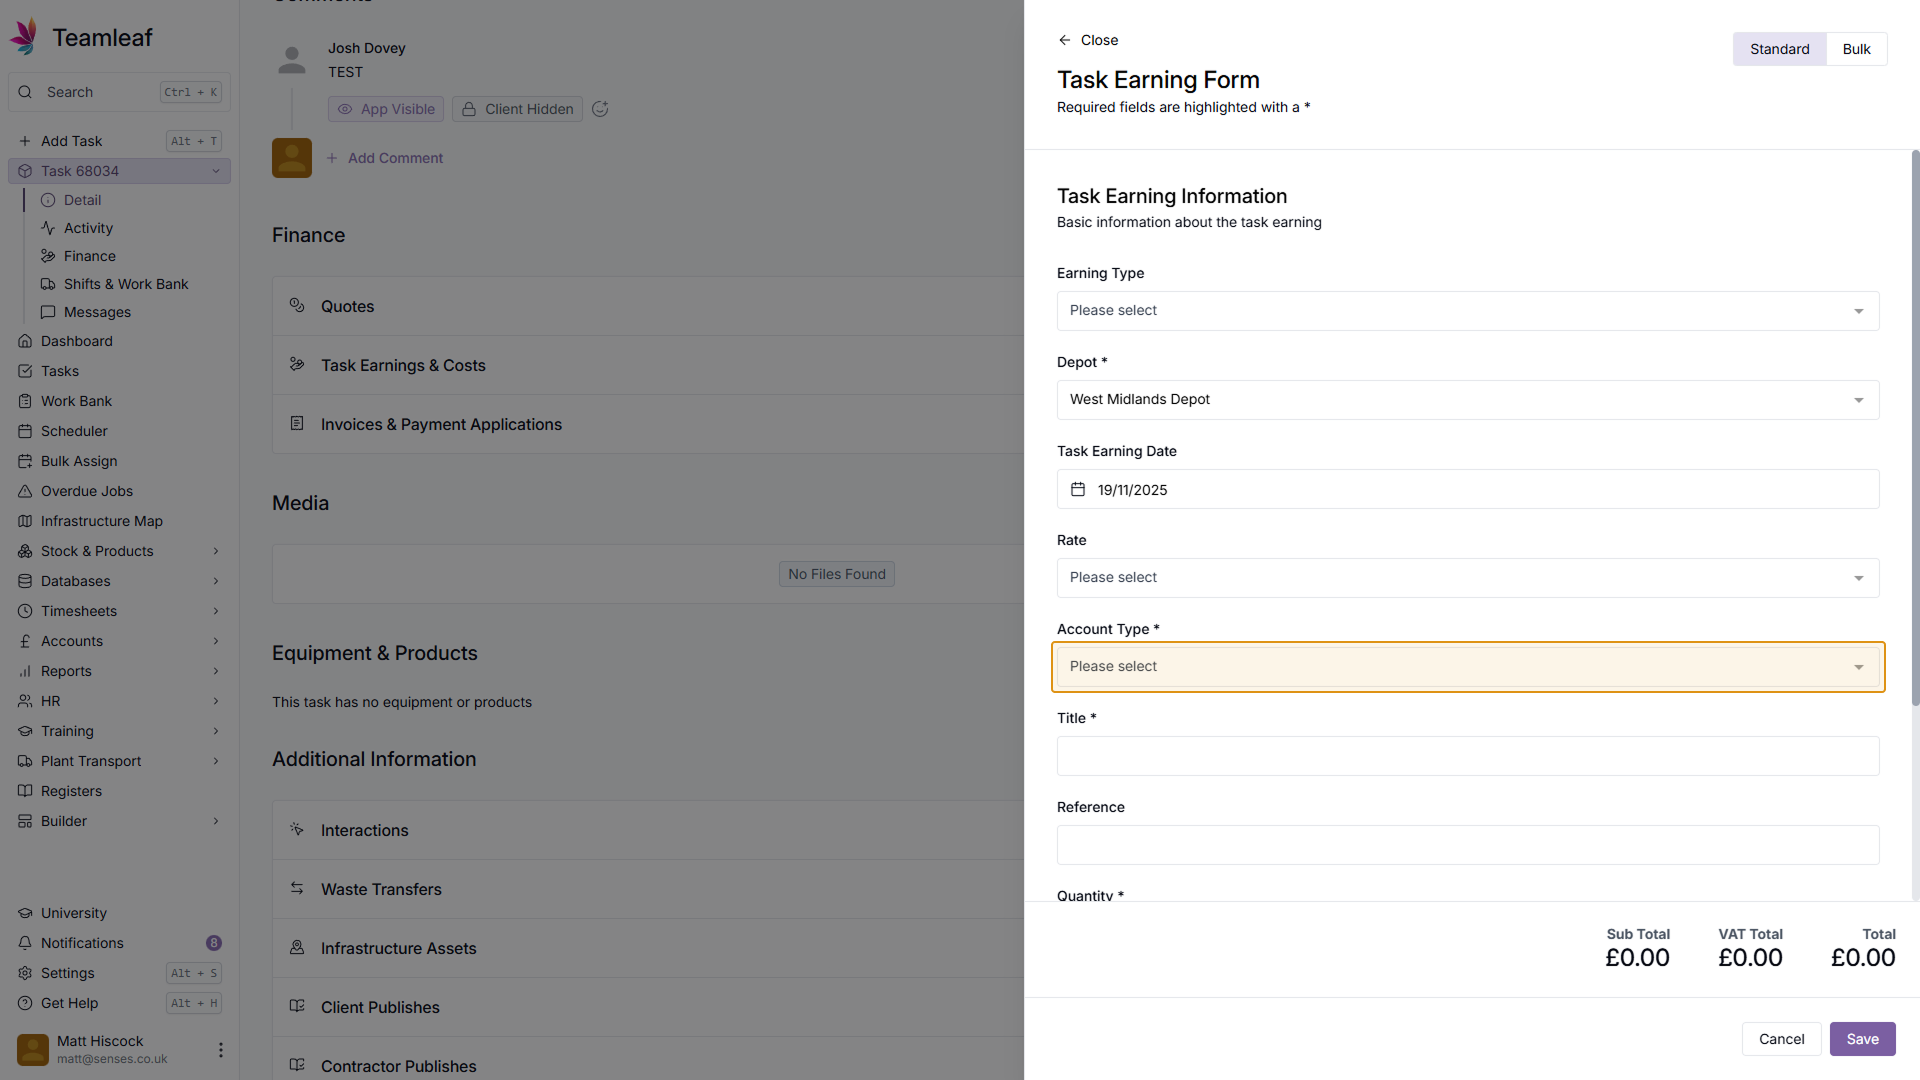Click the Scheduler calendar icon
Viewport: 1920px width, 1080px height.
[26, 431]
